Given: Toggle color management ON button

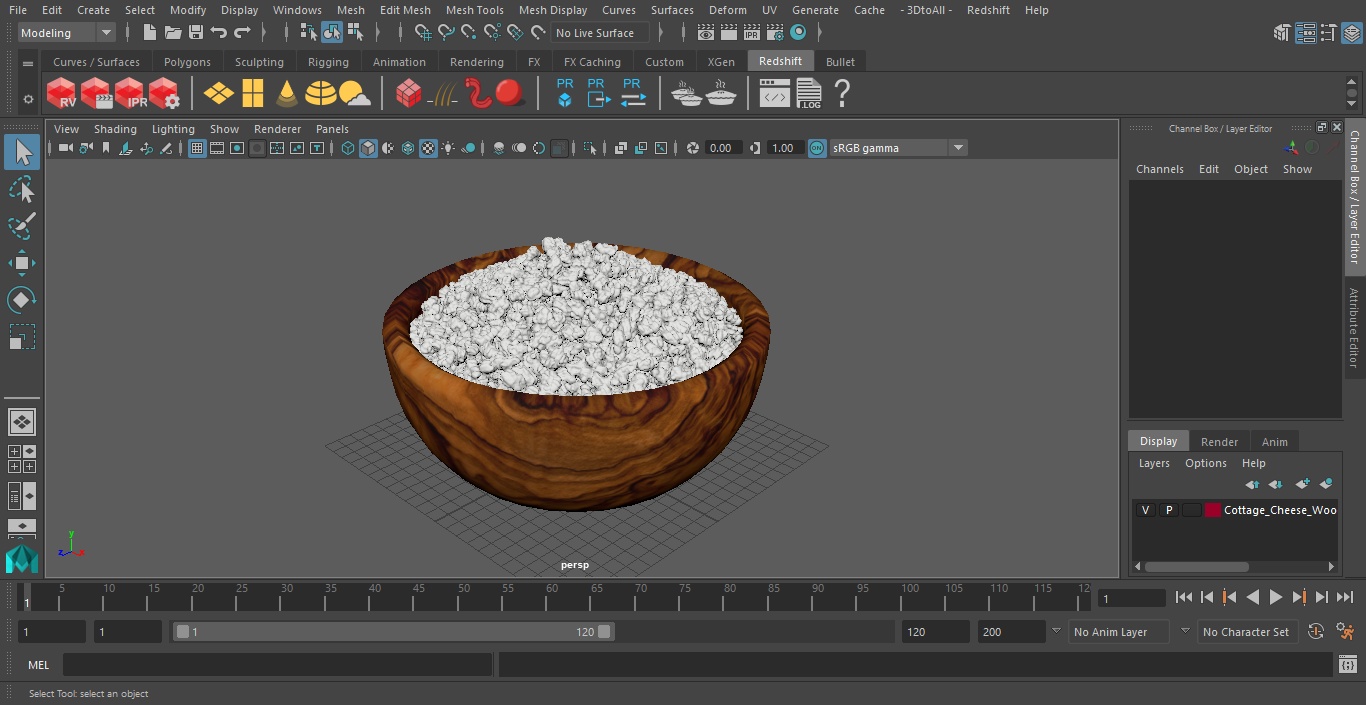Looking at the screenshot, I should point(817,148).
